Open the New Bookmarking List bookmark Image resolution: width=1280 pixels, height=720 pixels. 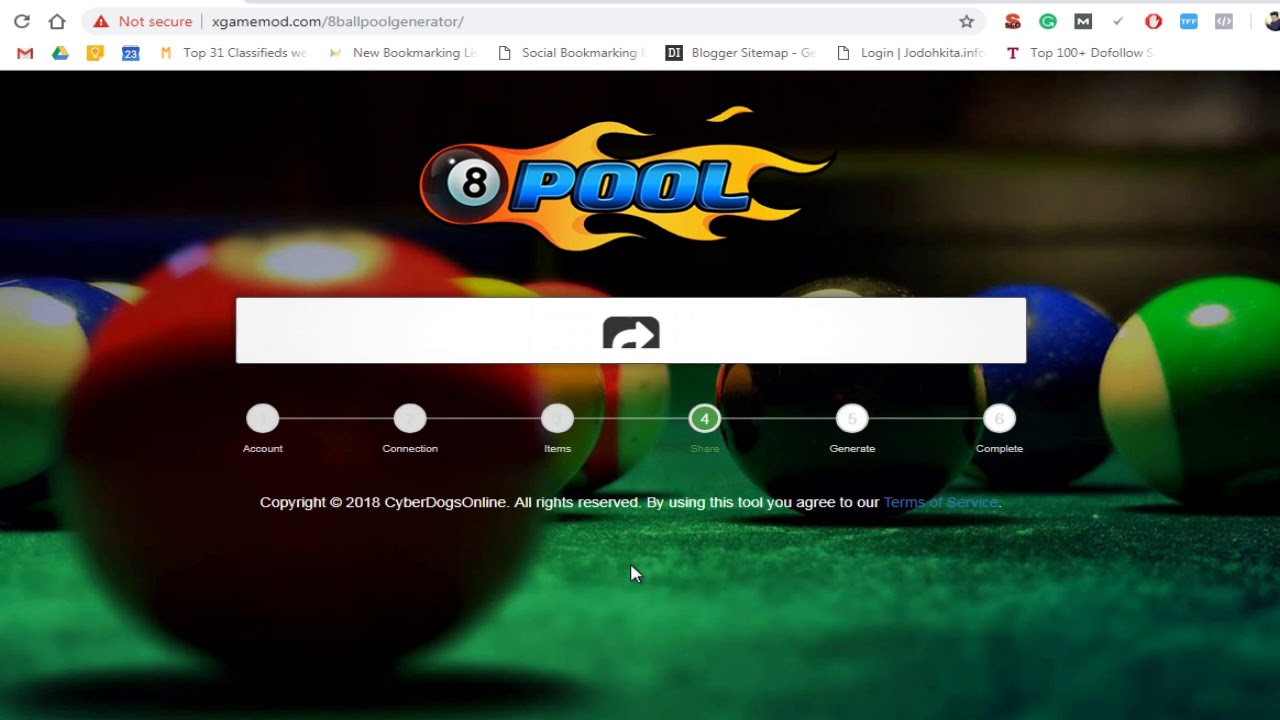point(403,53)
